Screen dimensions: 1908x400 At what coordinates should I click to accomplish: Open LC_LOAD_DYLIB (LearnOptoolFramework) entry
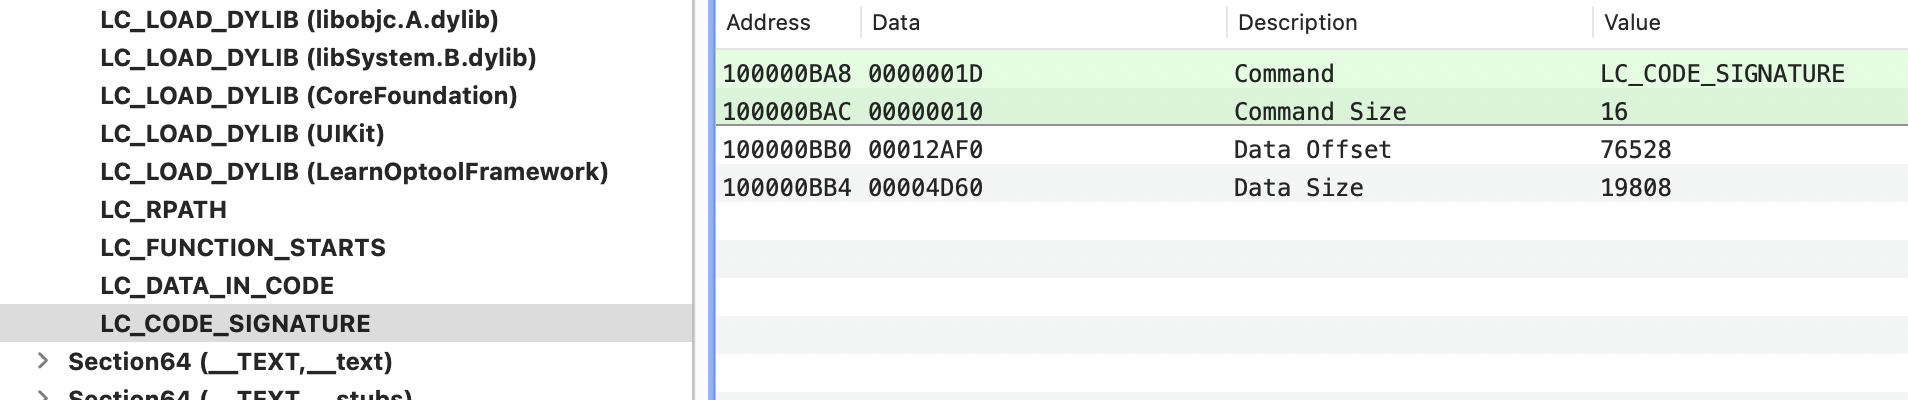(x=354, y=172)
